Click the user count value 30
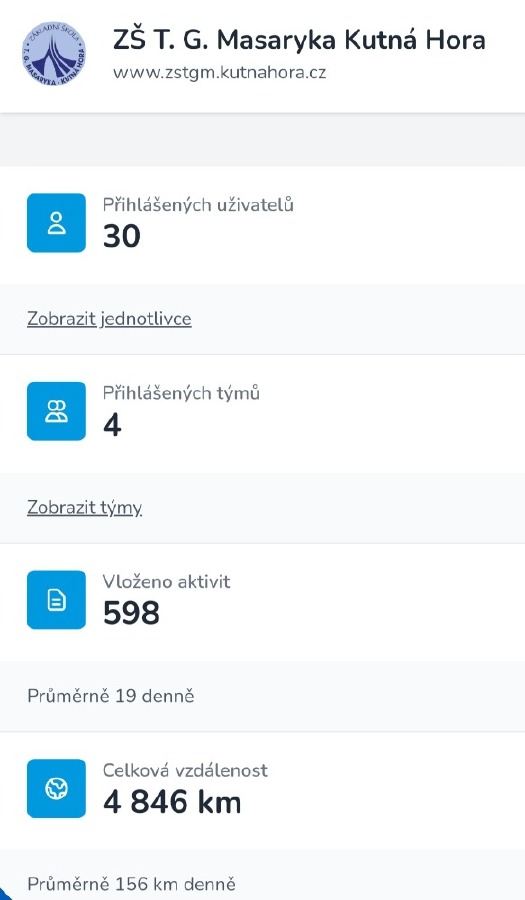This screenshot has width=525, height=900. pos(122,236)
